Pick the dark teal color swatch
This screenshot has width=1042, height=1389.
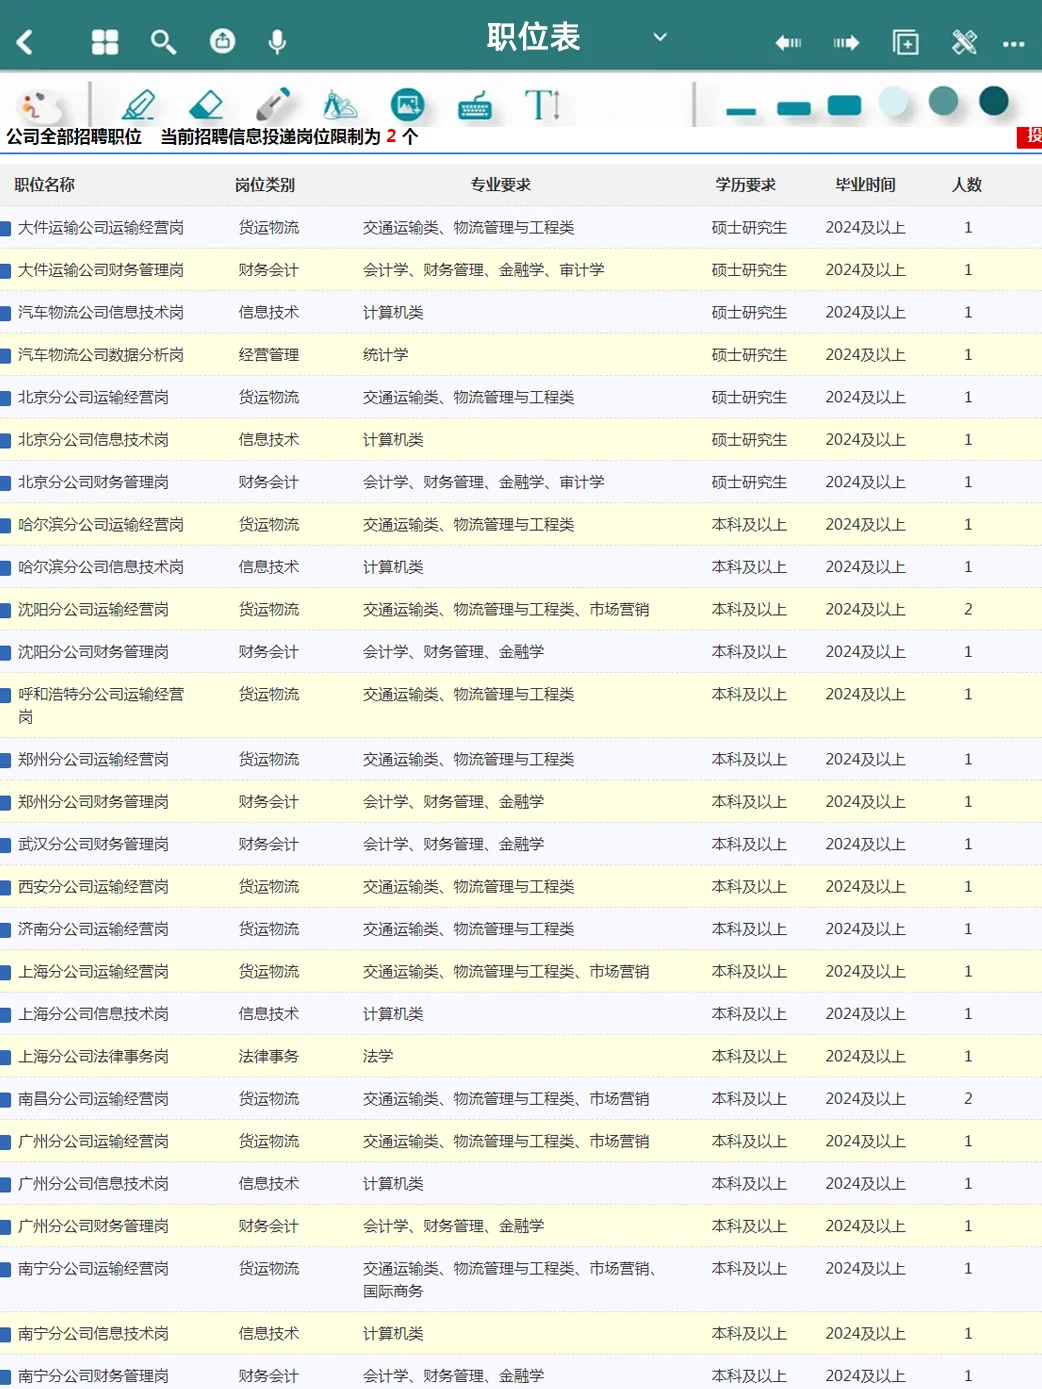994,101
